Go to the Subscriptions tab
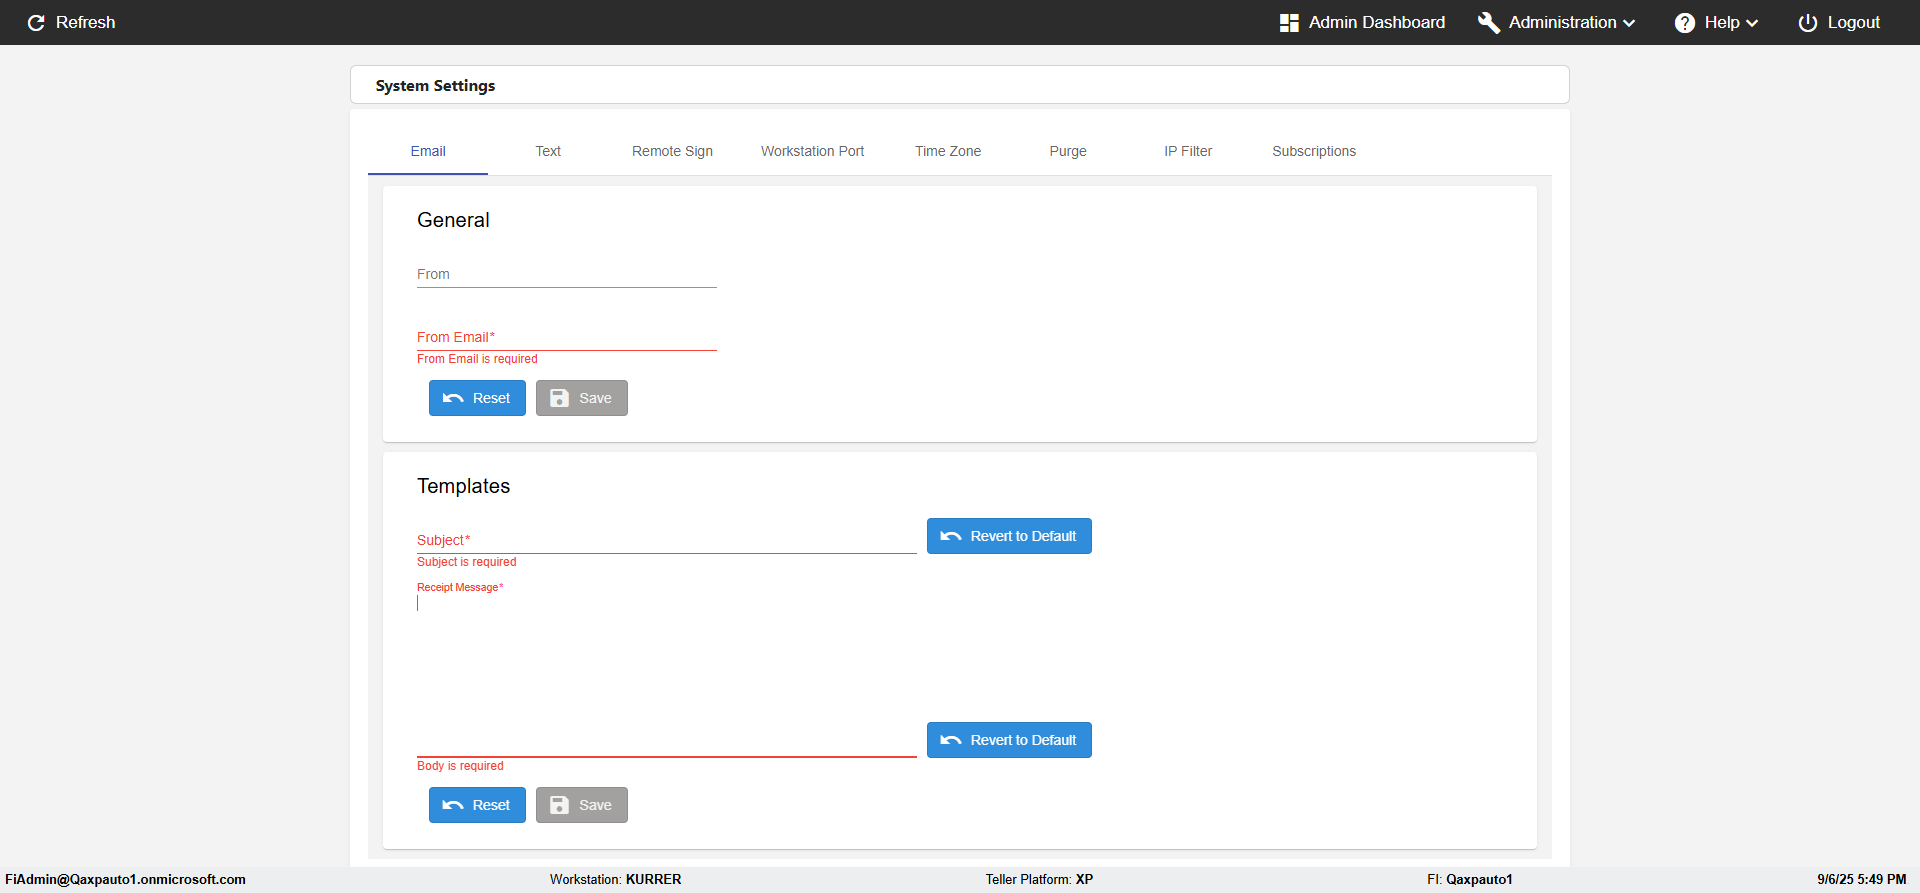 coord(1314,152)
